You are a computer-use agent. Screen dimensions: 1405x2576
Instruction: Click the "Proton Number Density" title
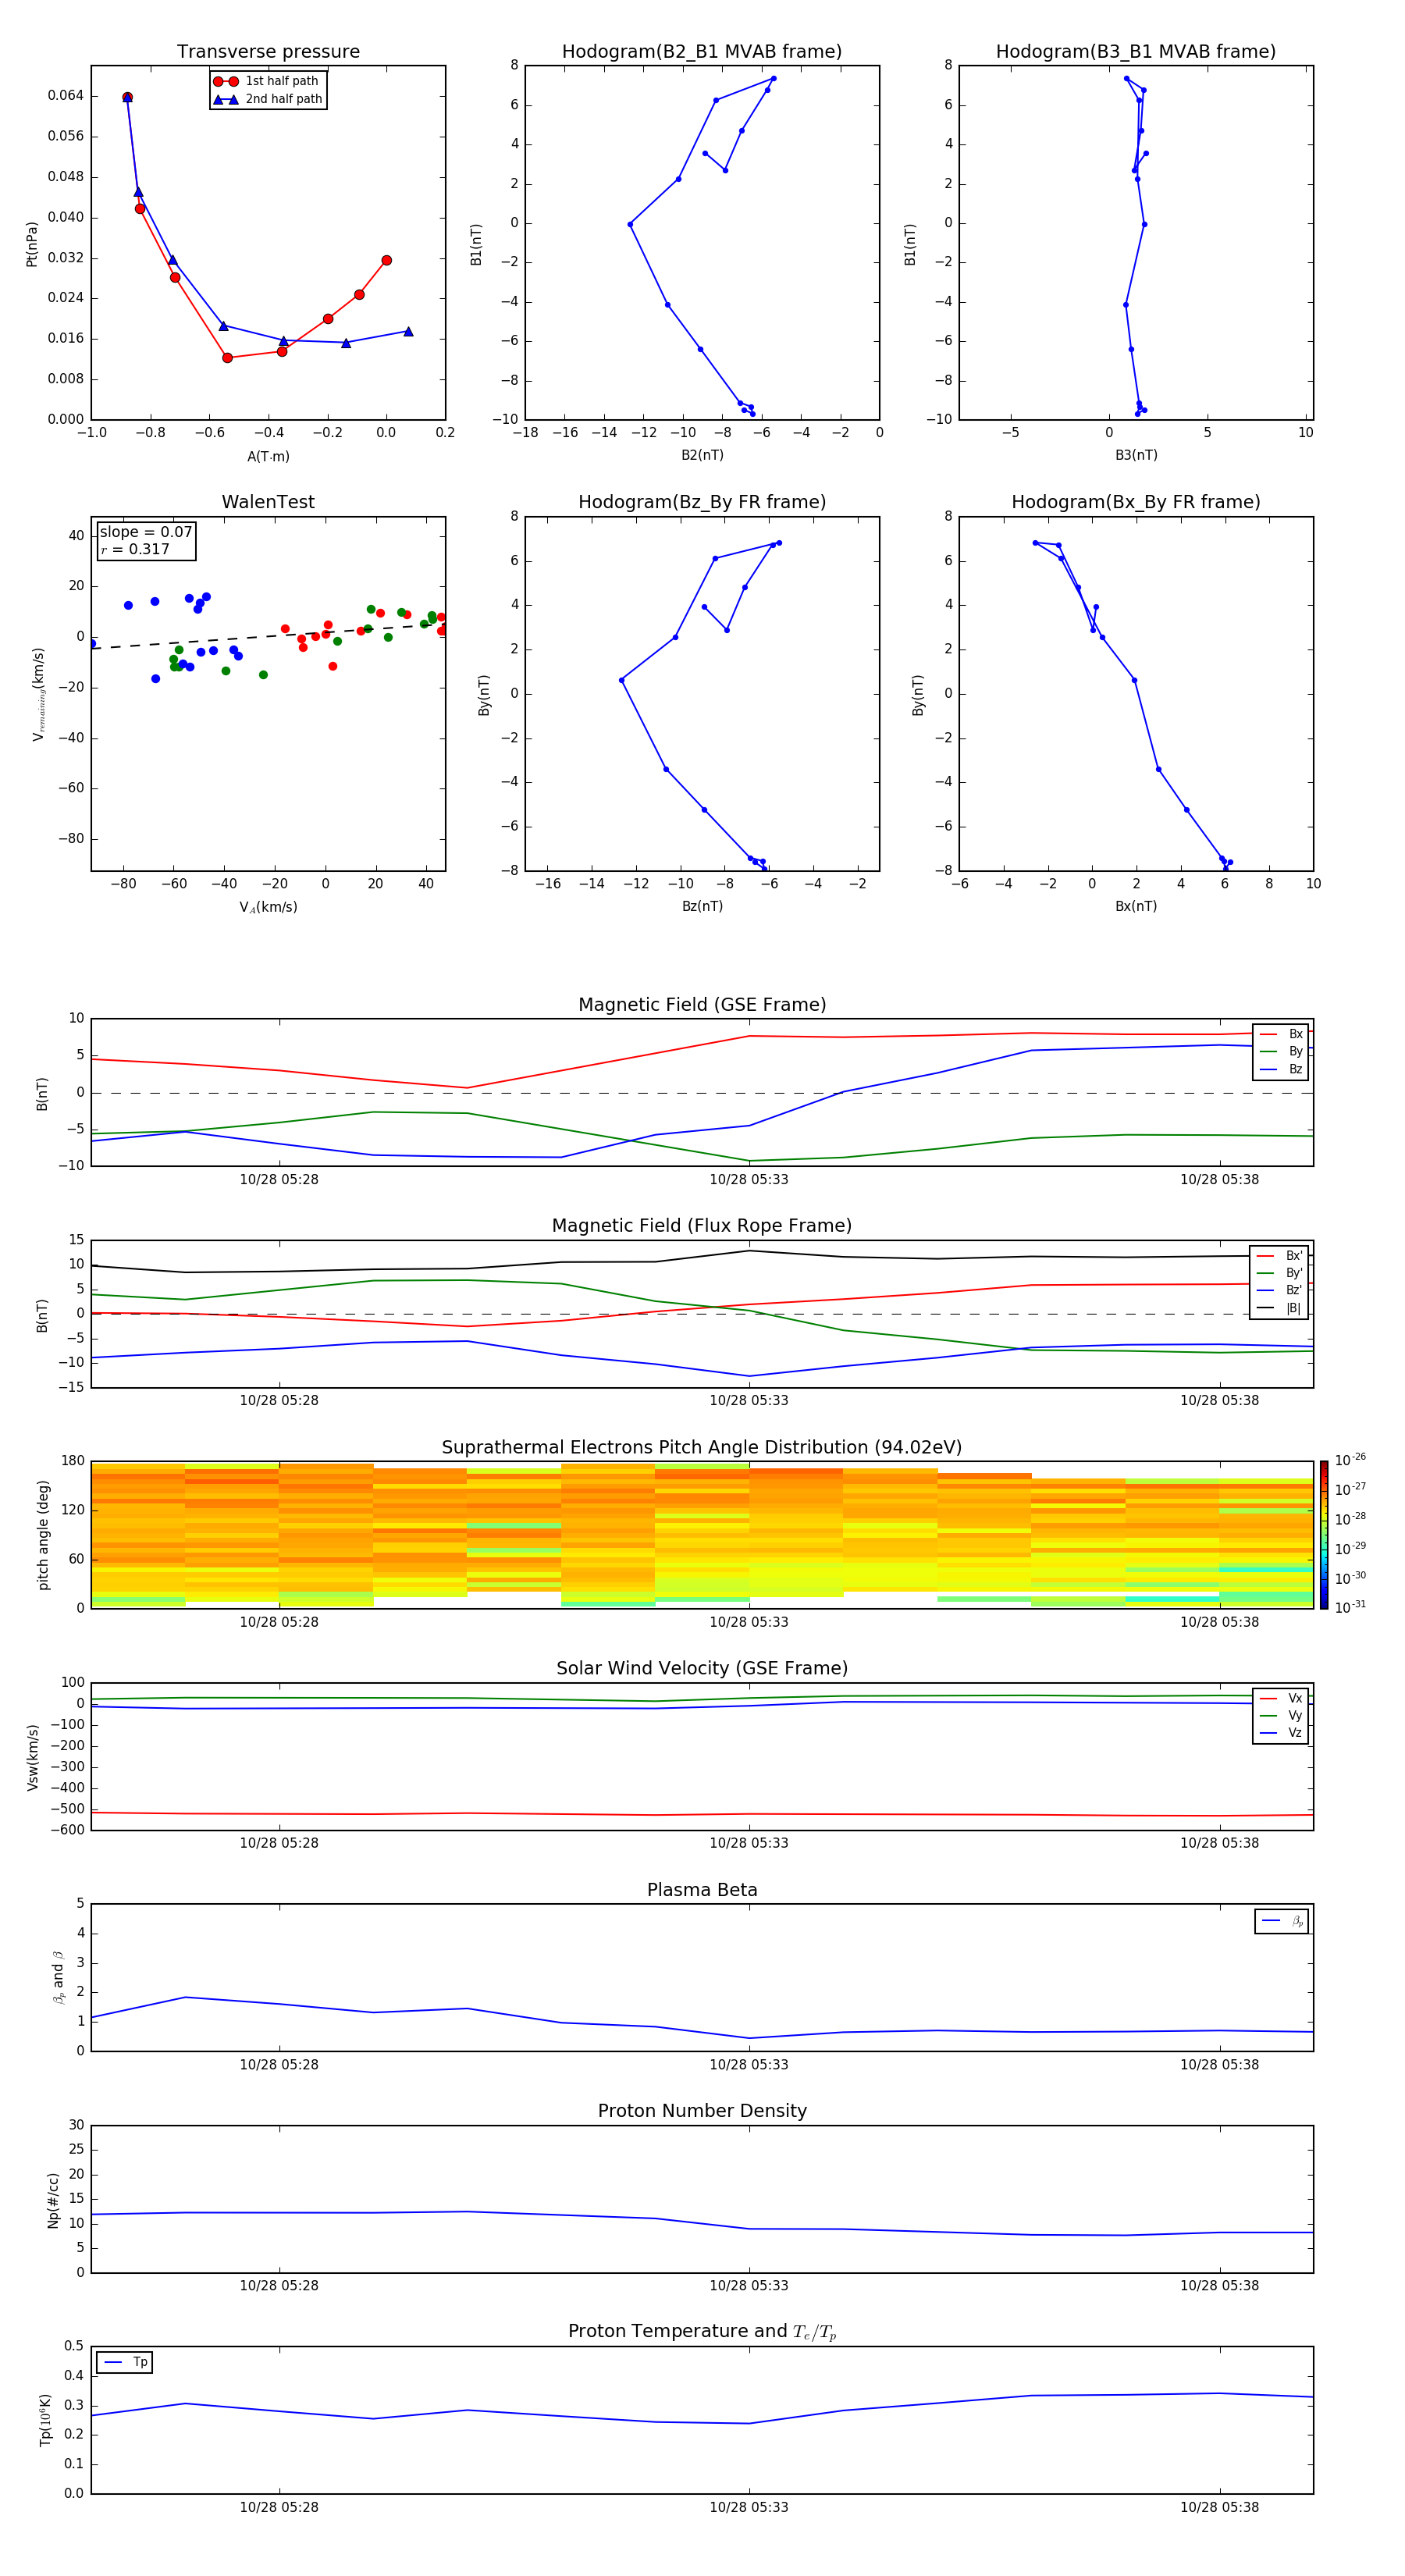point(702,2111)
